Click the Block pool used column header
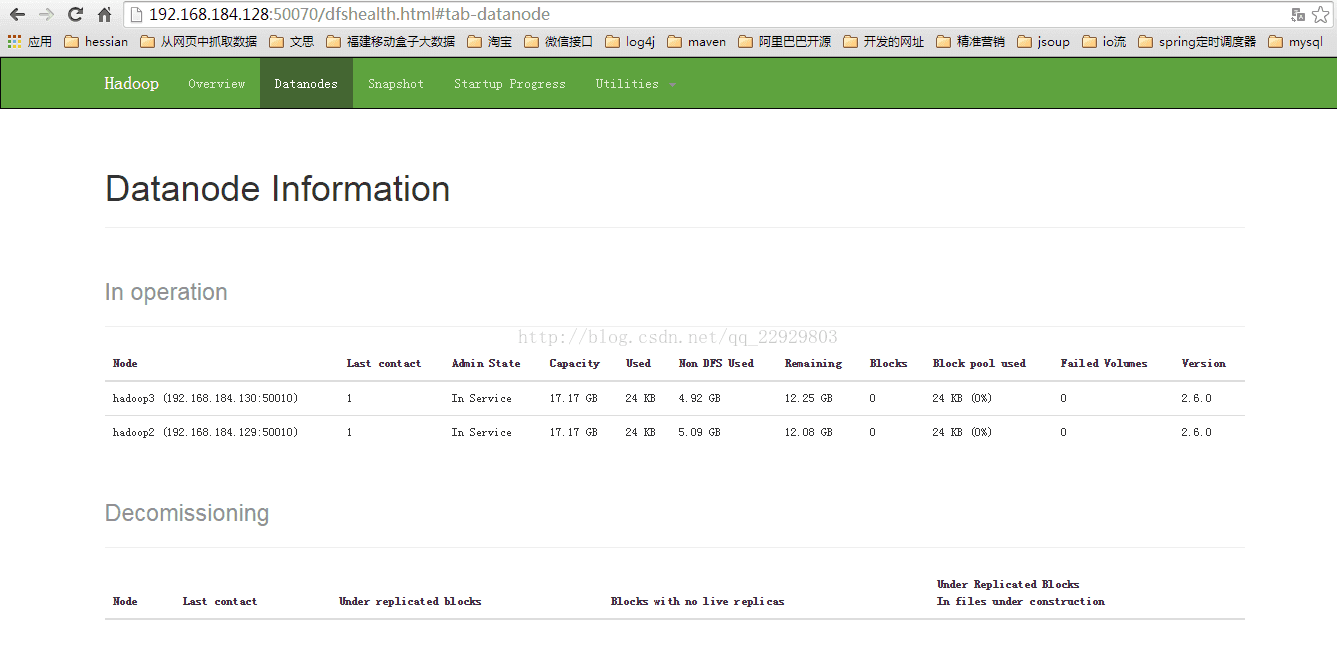This screenshot has height=652, width=1337. click(x=979, y=363)
